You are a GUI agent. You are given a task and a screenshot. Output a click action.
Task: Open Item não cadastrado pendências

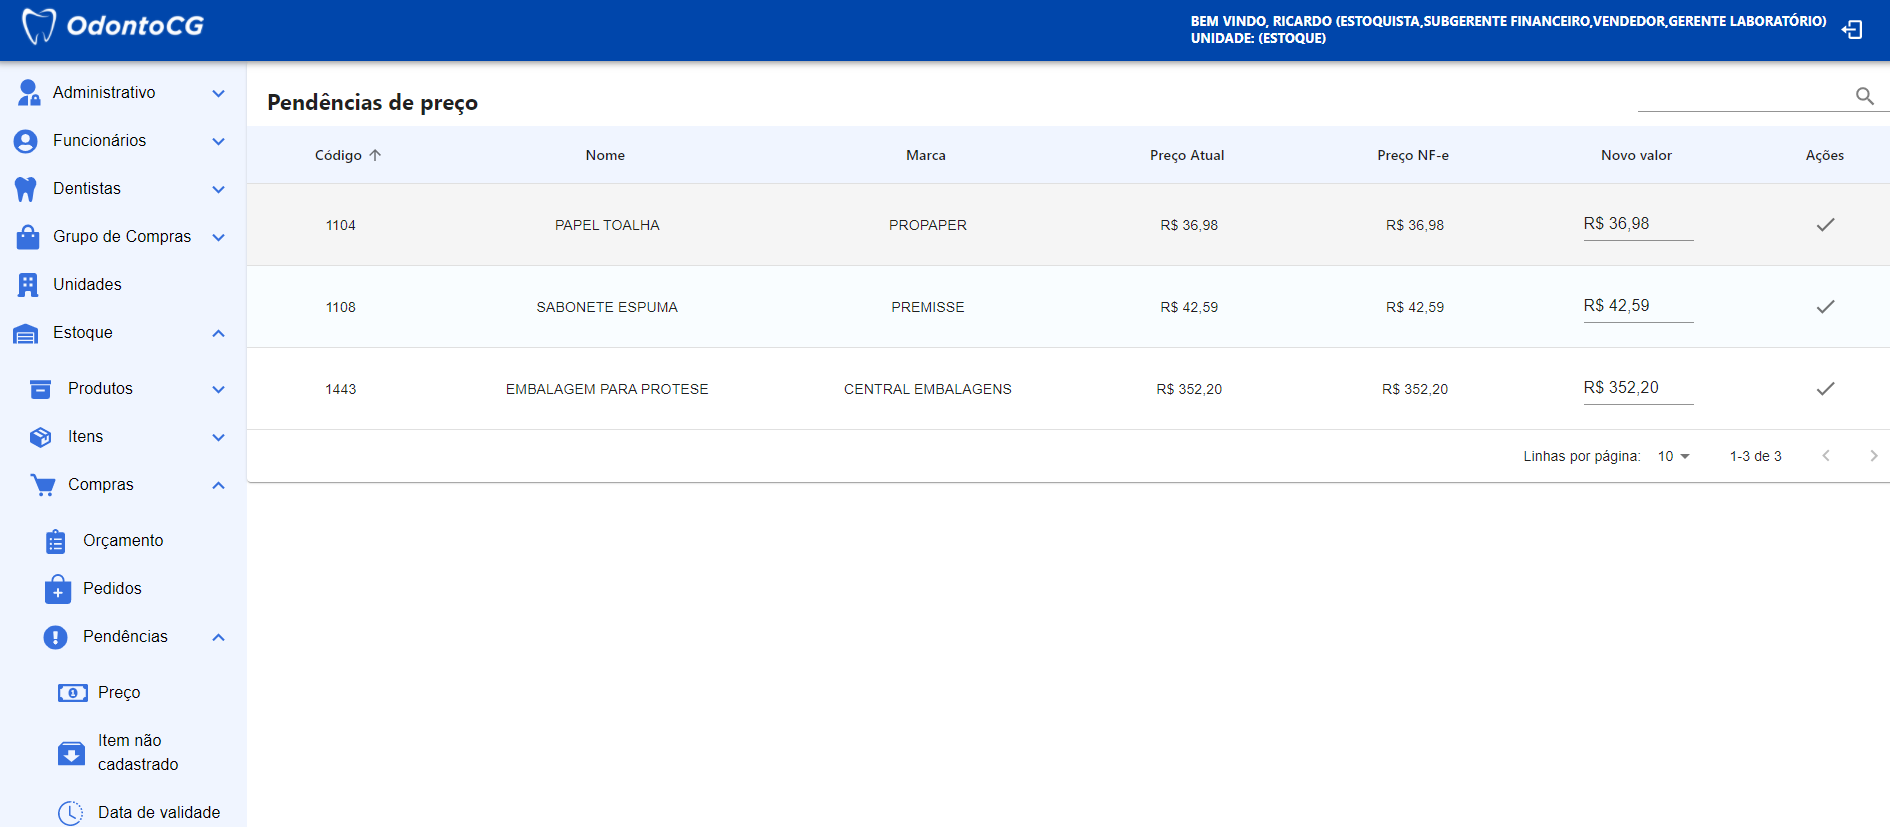tap(137, 752)
